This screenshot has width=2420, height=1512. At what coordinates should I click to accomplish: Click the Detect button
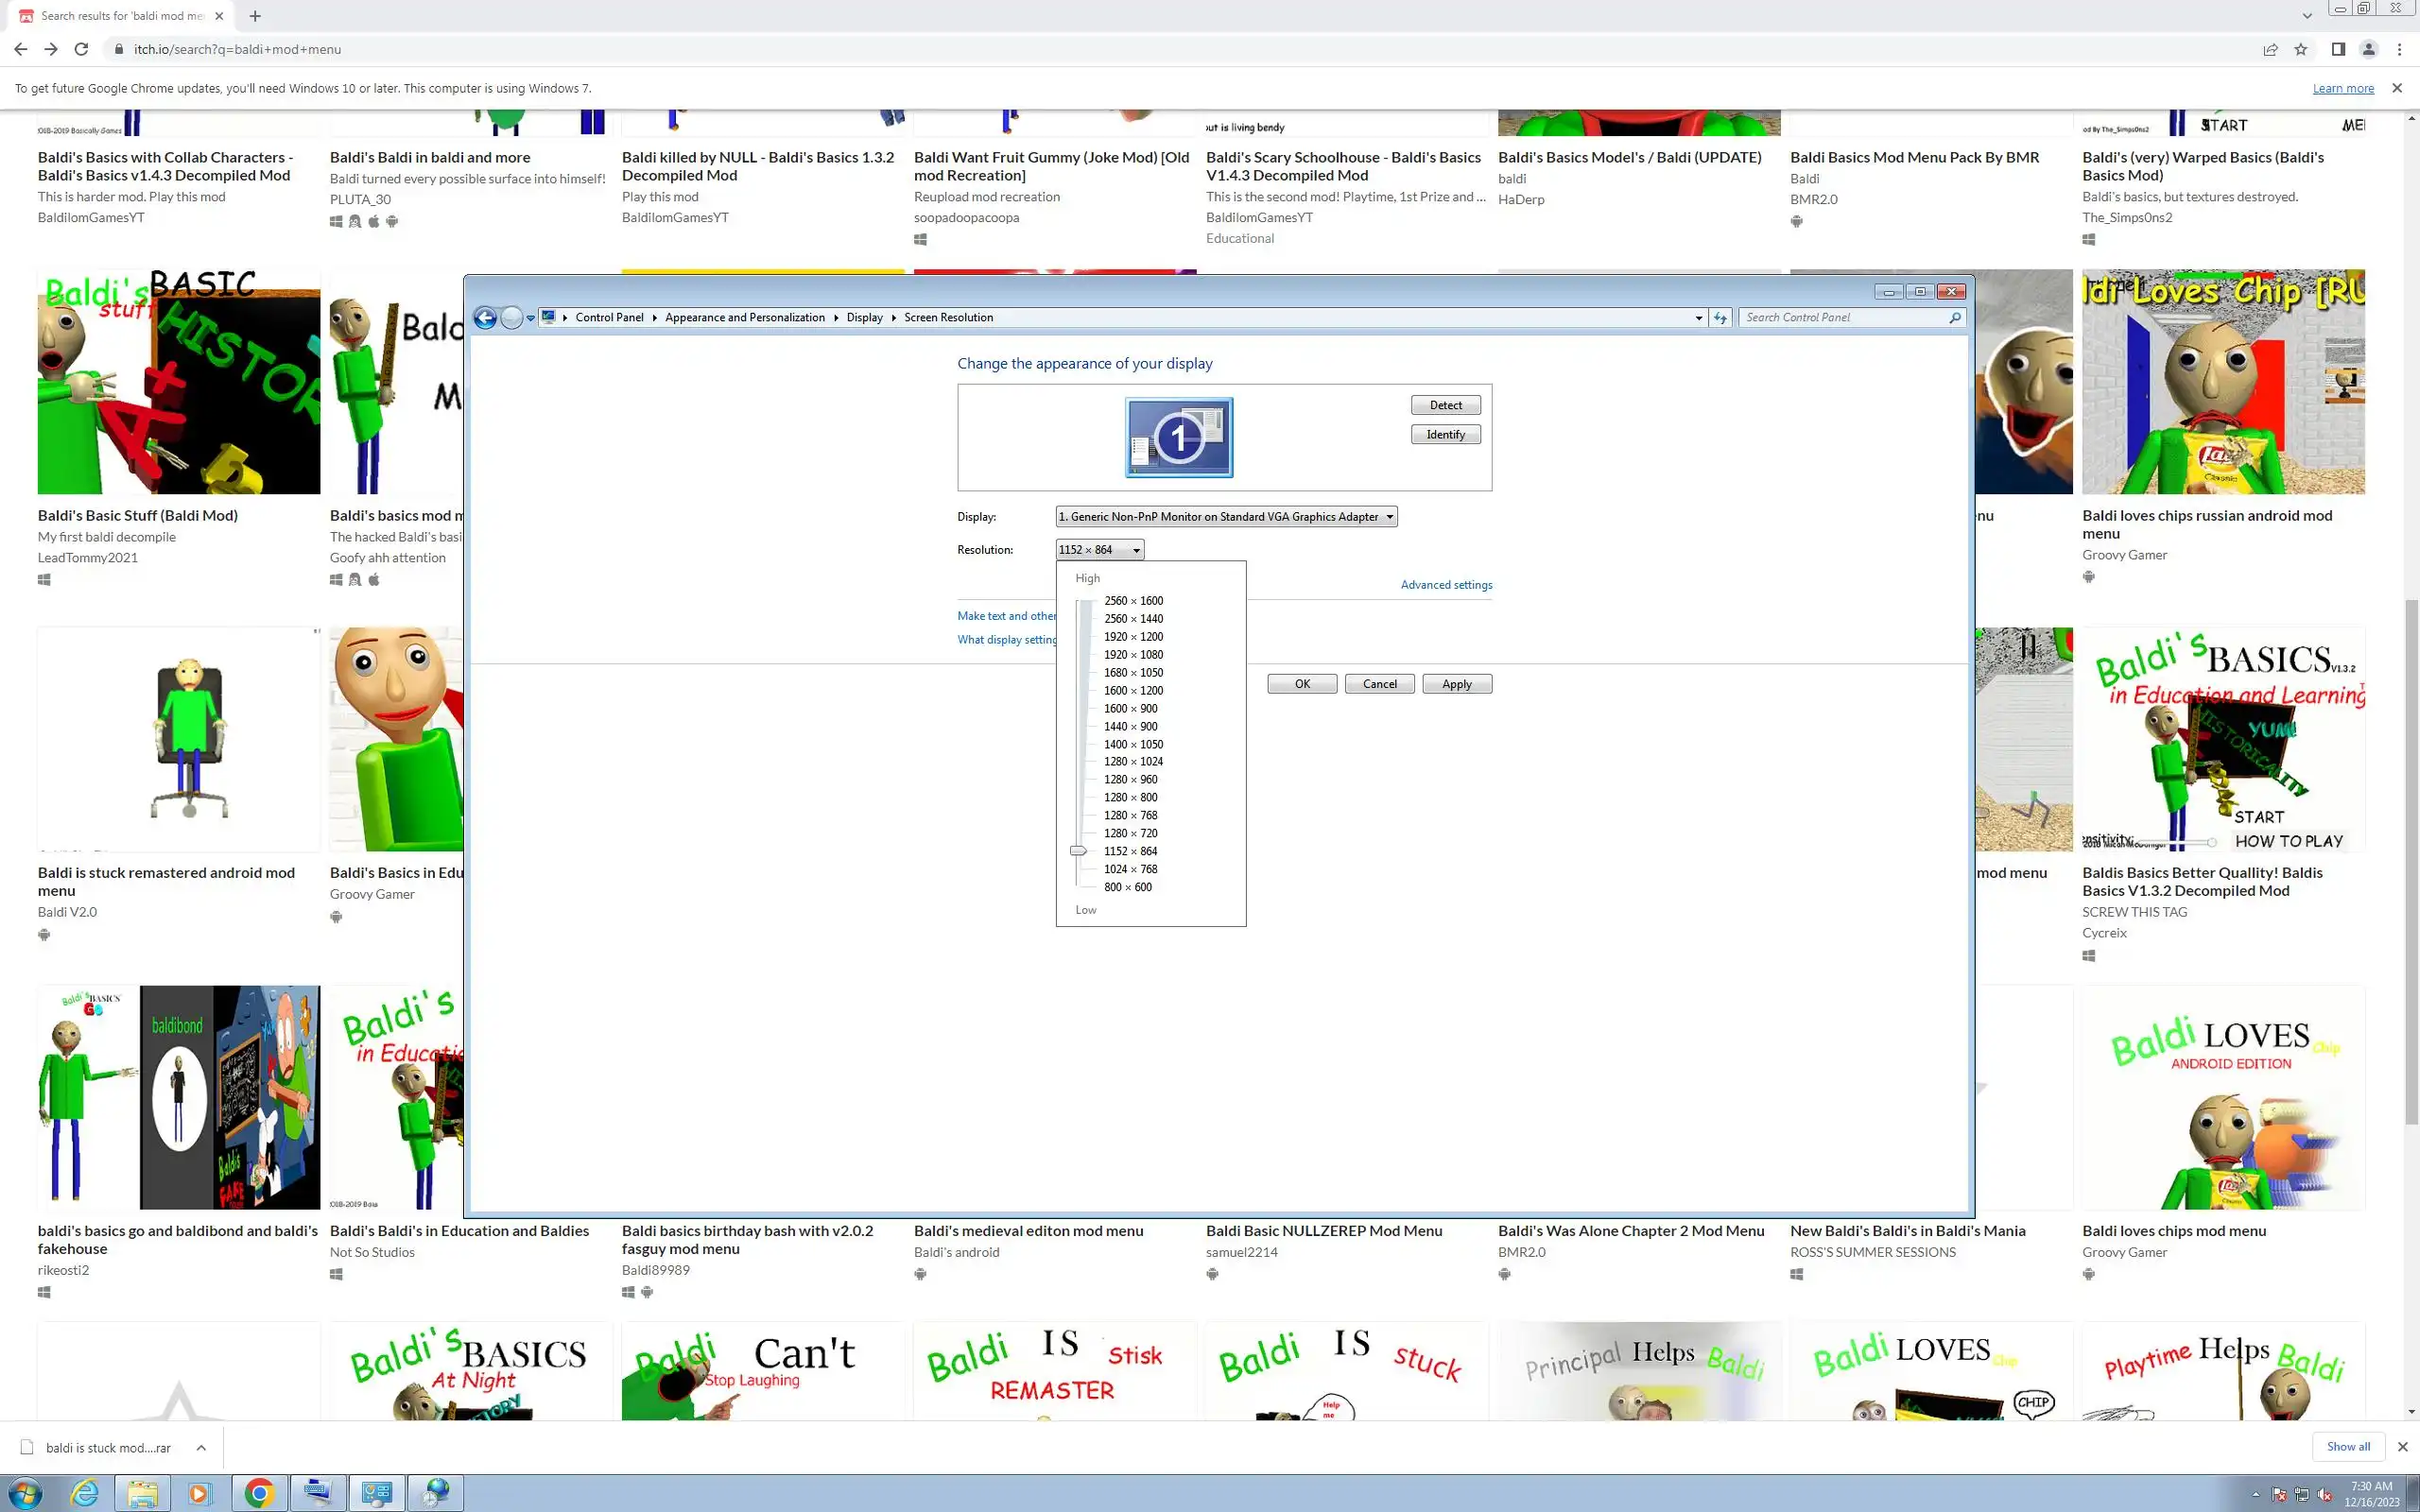click(1445, 405)
